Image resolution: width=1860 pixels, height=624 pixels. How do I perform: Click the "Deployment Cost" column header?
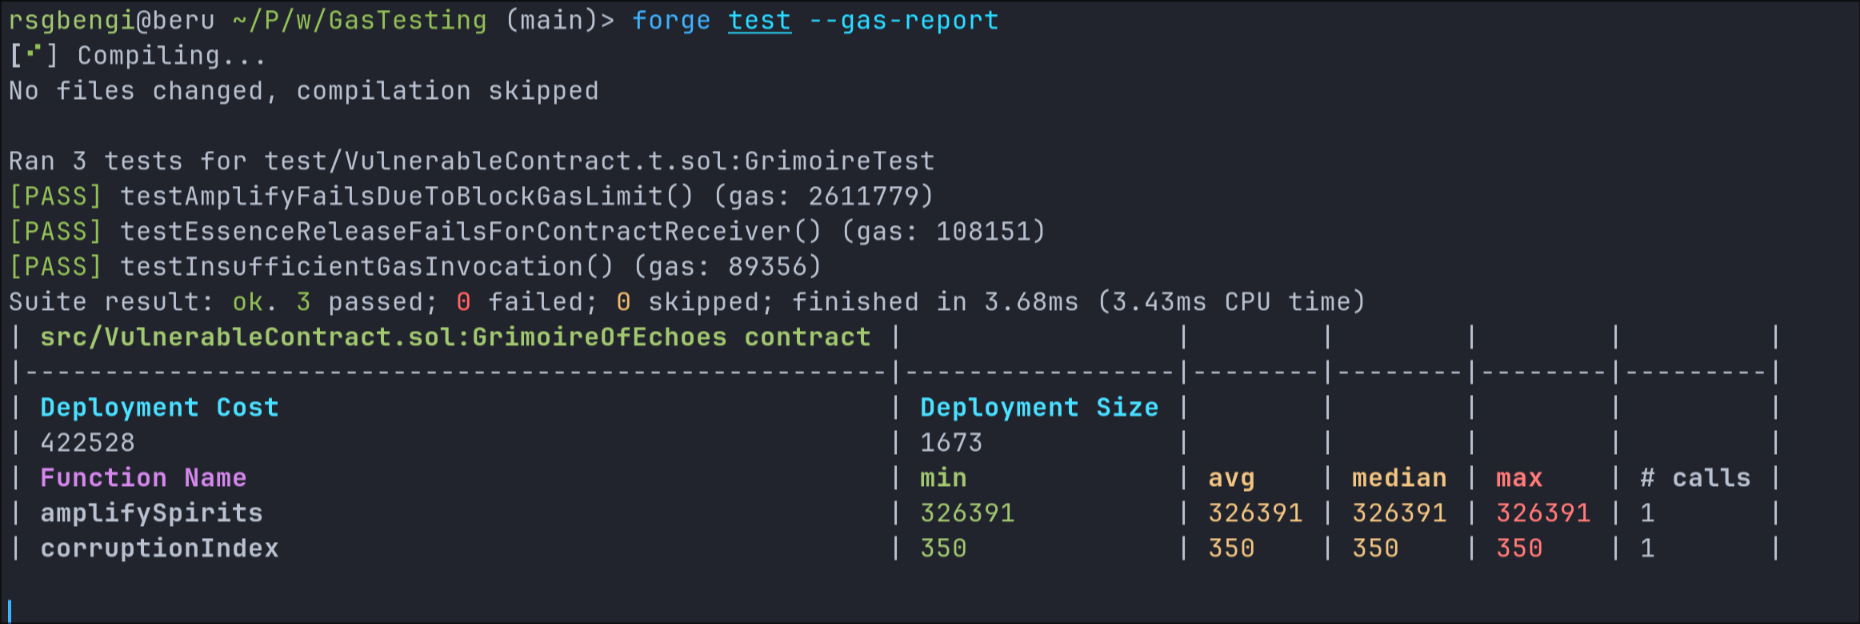point(159,408)
